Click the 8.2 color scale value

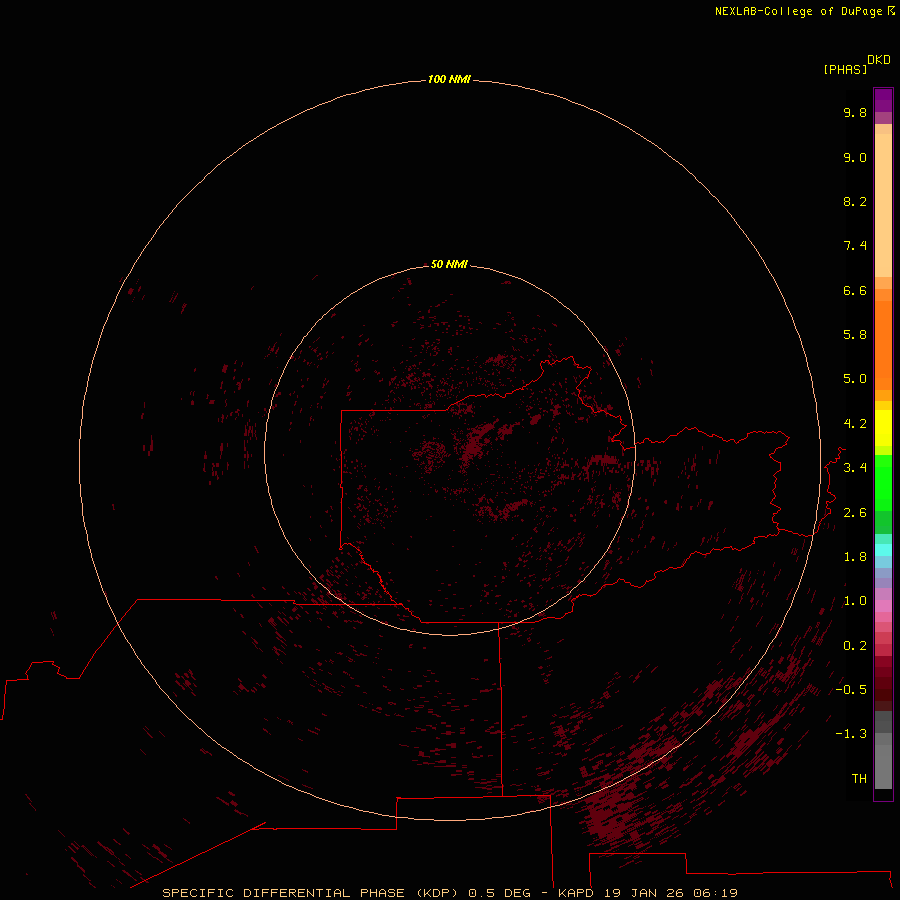855,201
